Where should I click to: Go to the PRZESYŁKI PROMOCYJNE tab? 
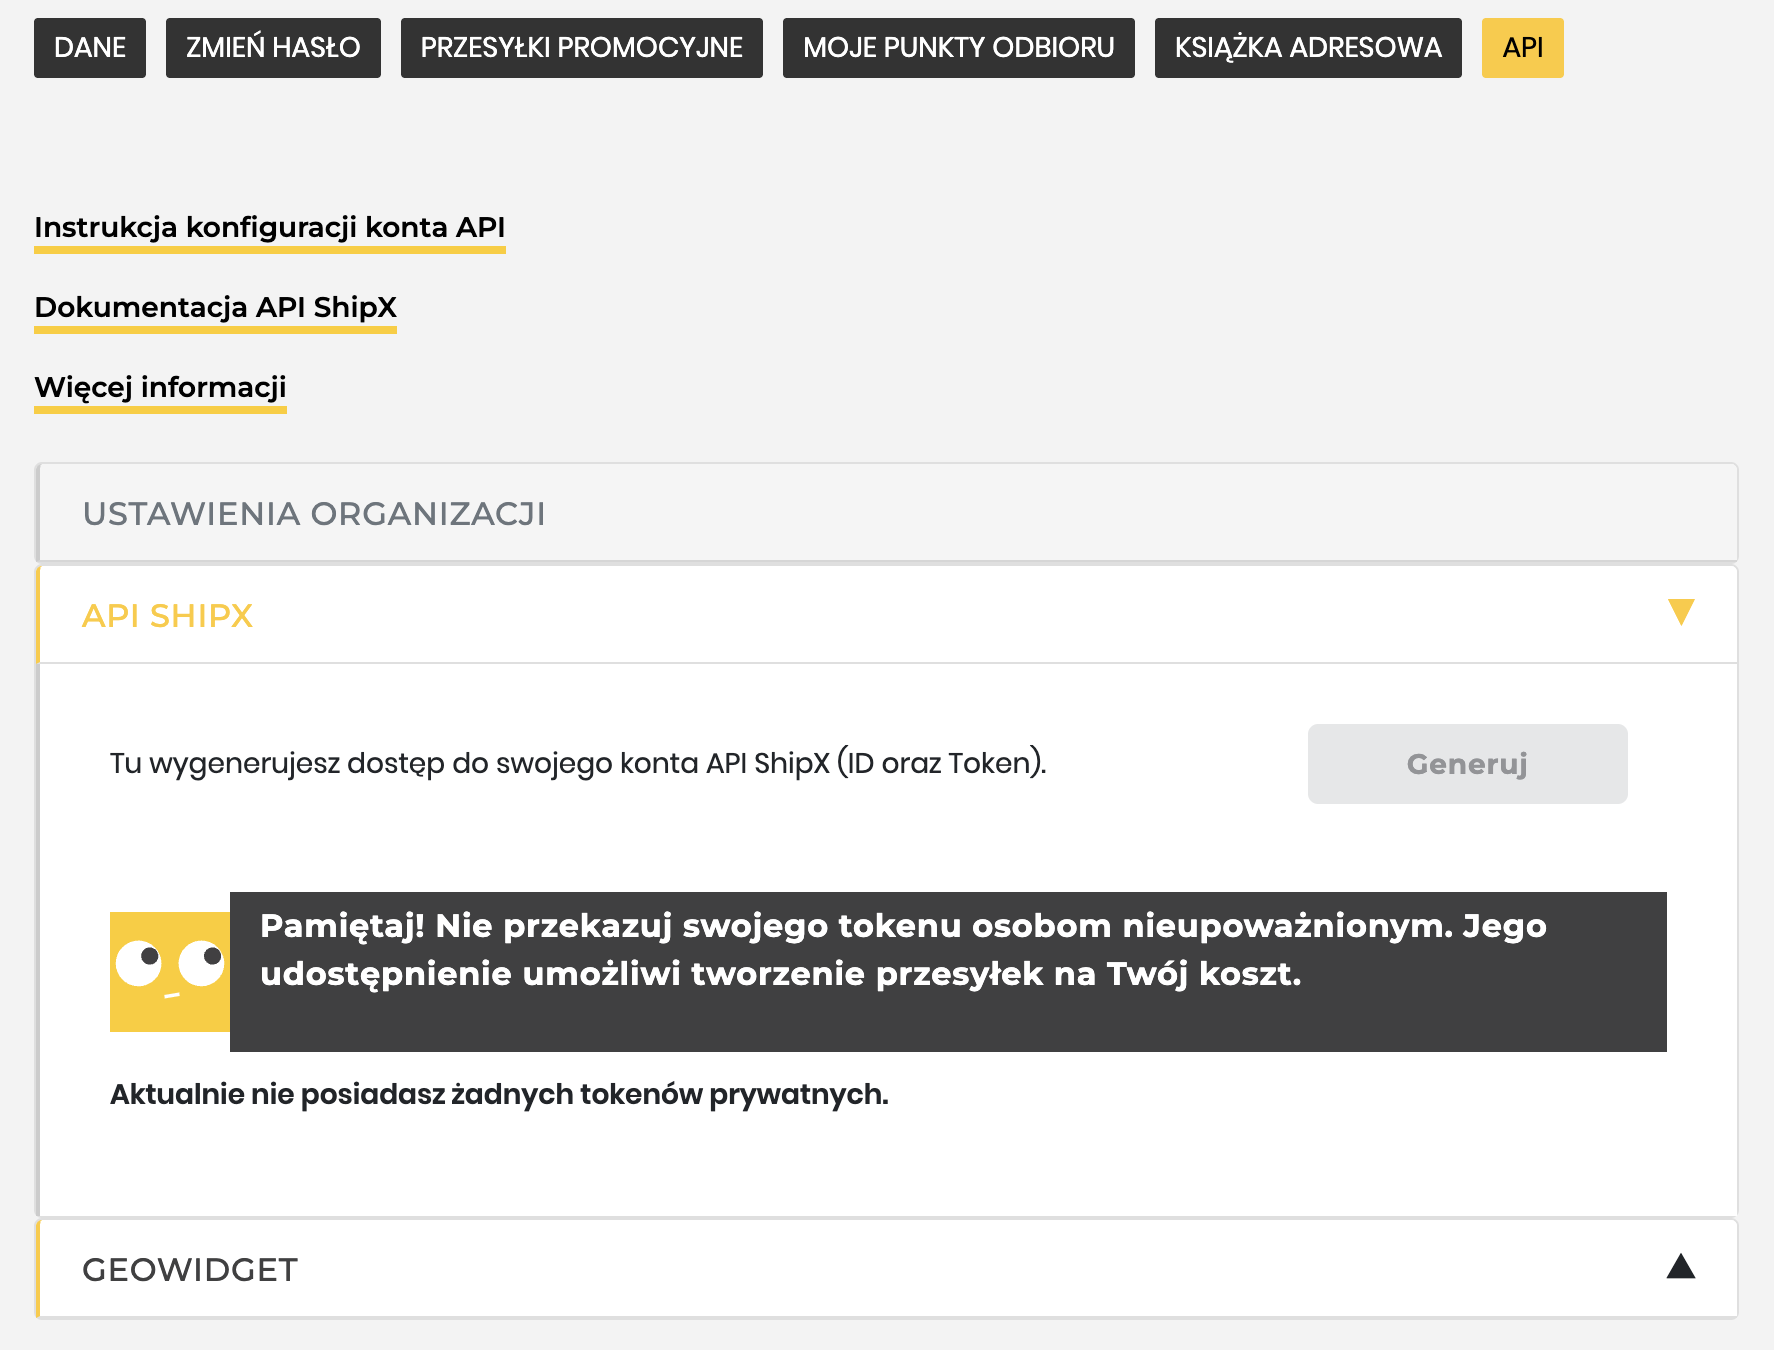tap(581, 48)
